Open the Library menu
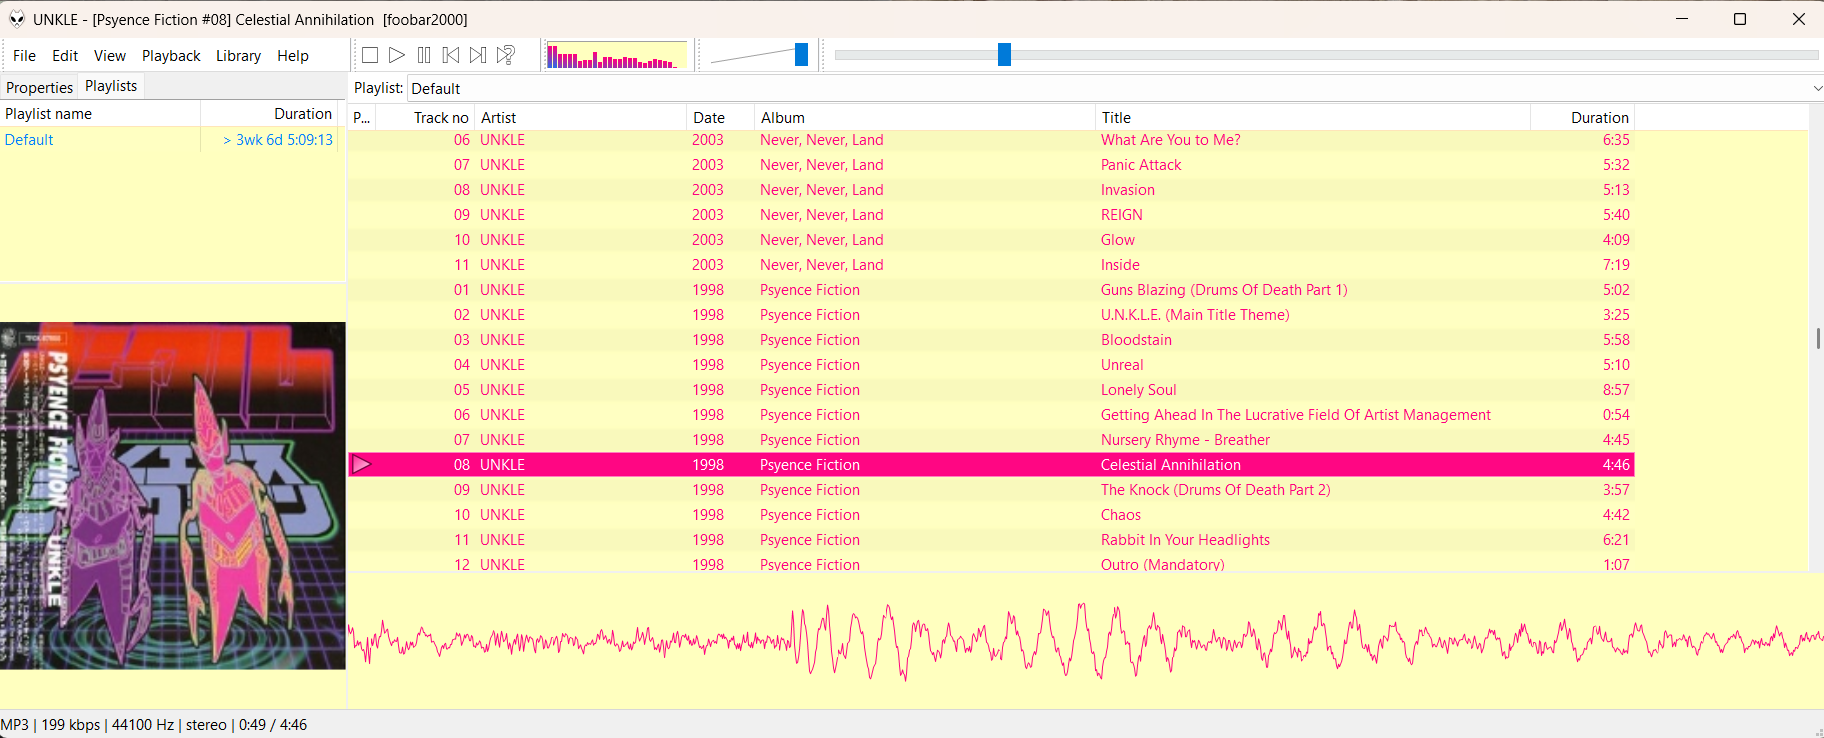1824x738 pixels. [238, 56]
